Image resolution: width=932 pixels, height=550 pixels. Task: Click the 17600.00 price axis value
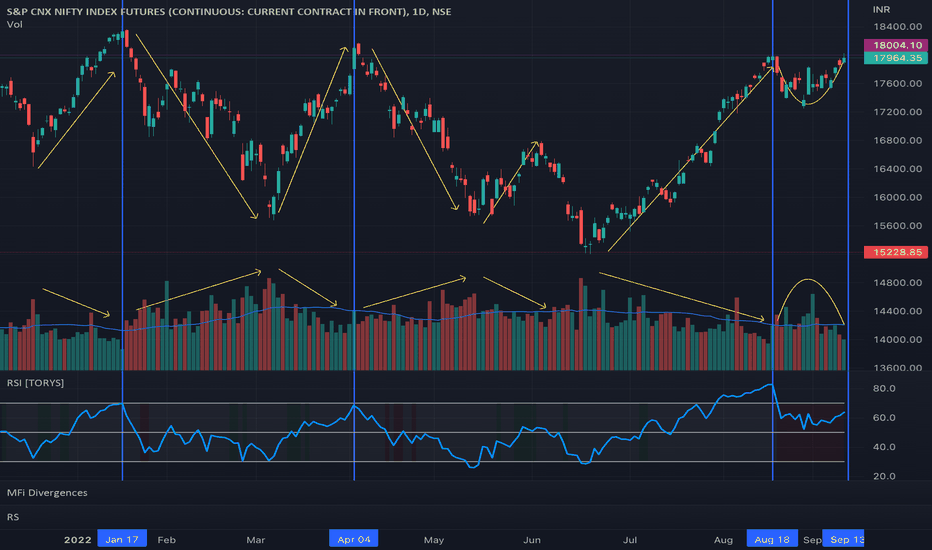tap(898, 84)
